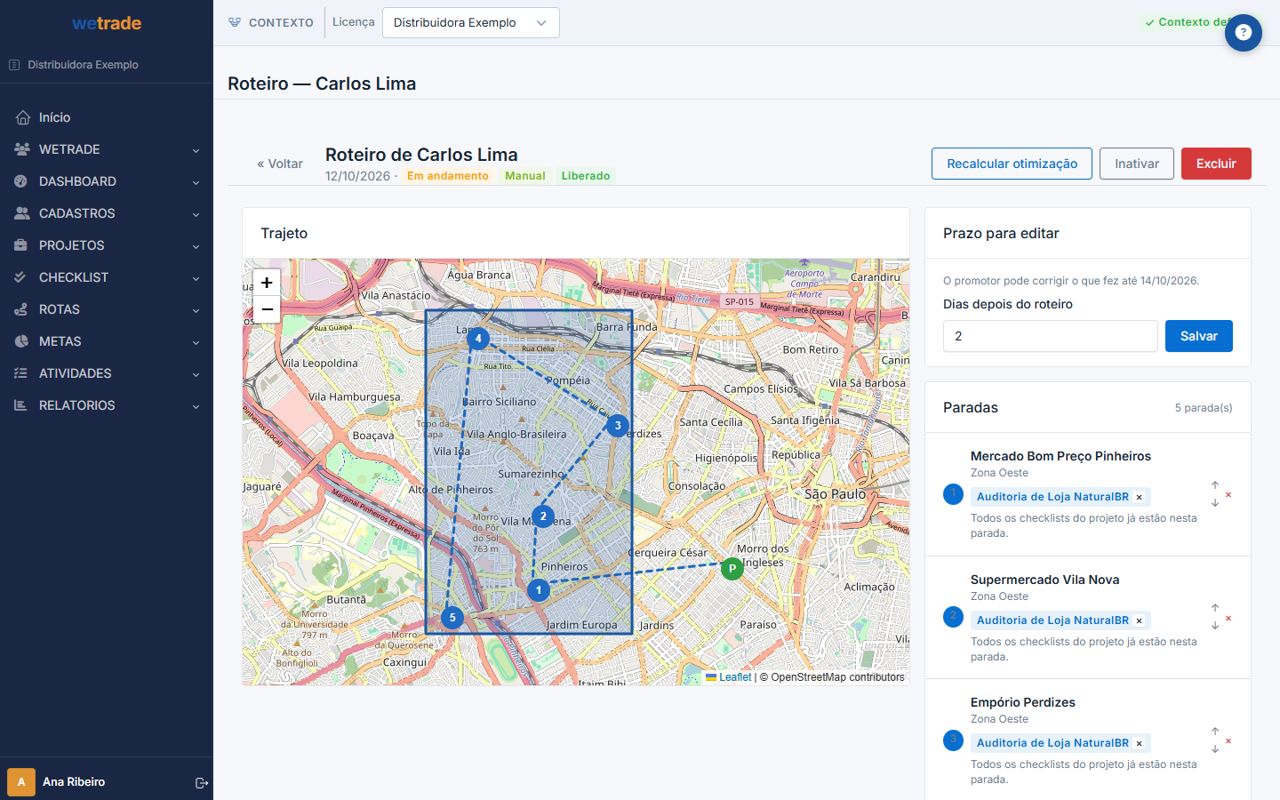1280x800 pixels.
Task: Click map stop marker 5
Action: [452, 618]
